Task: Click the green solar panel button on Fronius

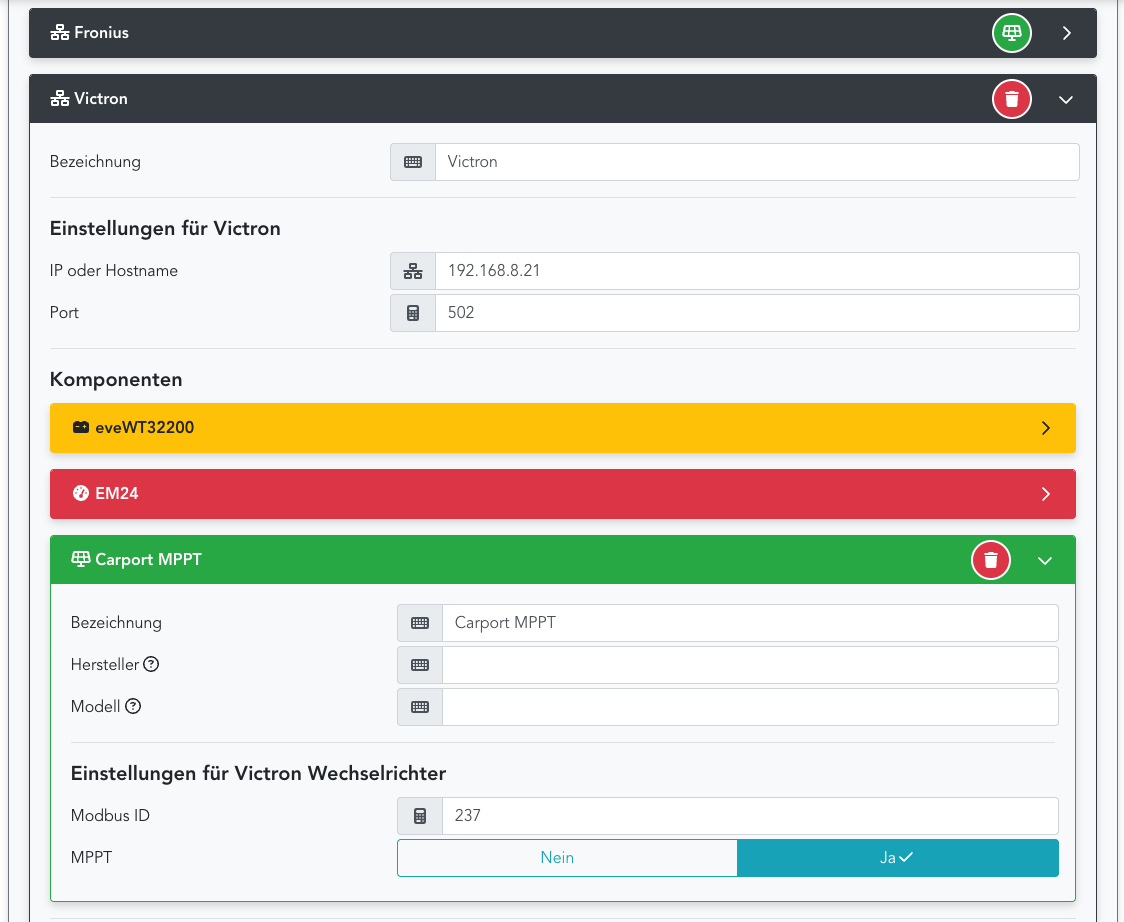Action: click(x=1011, y=33)
